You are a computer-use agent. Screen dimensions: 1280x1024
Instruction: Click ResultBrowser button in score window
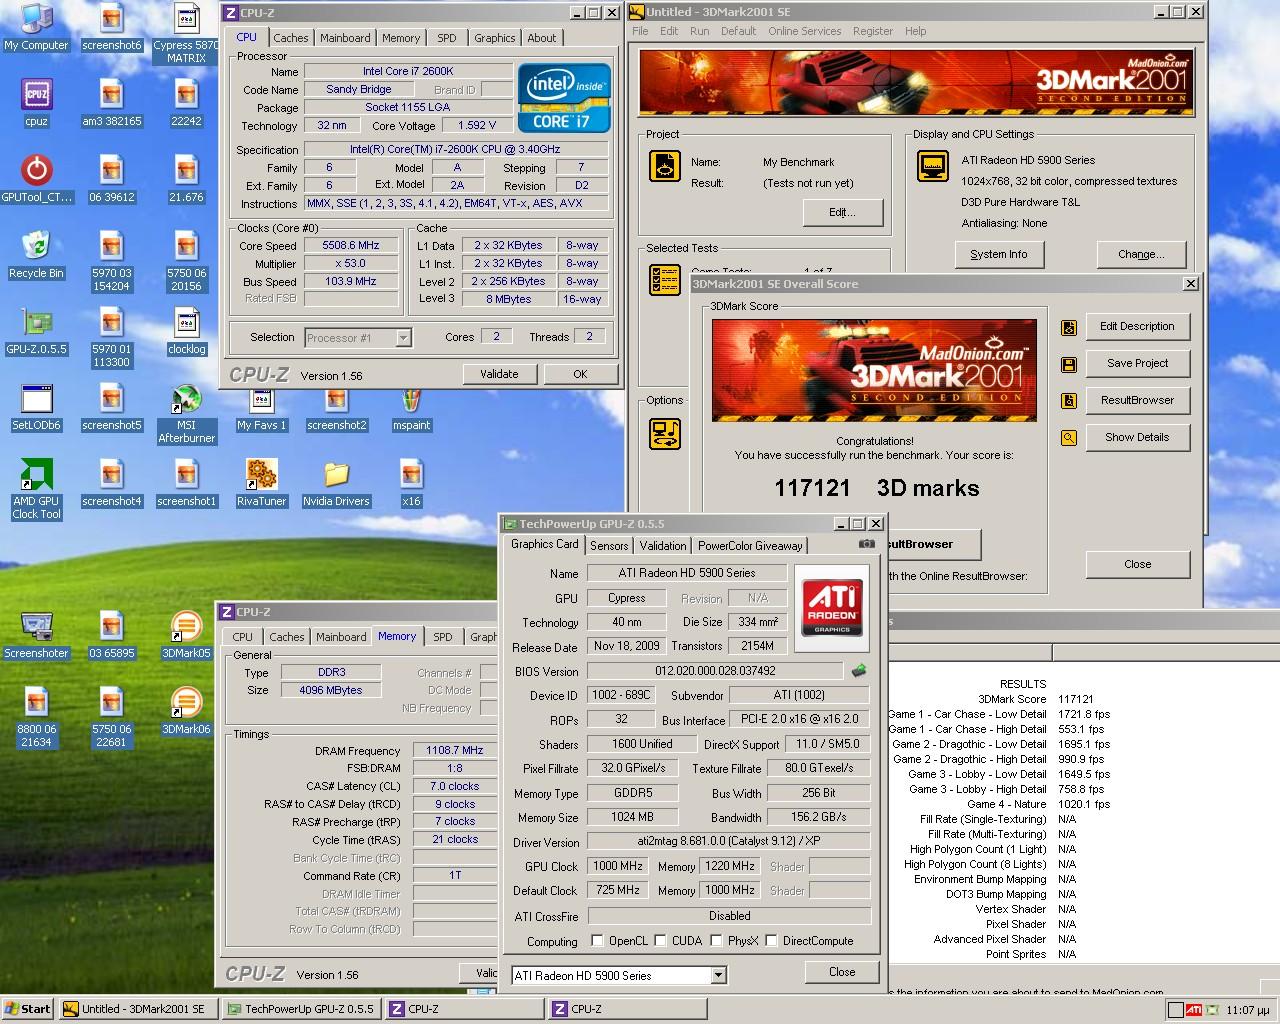click(x=1137, y=400)
